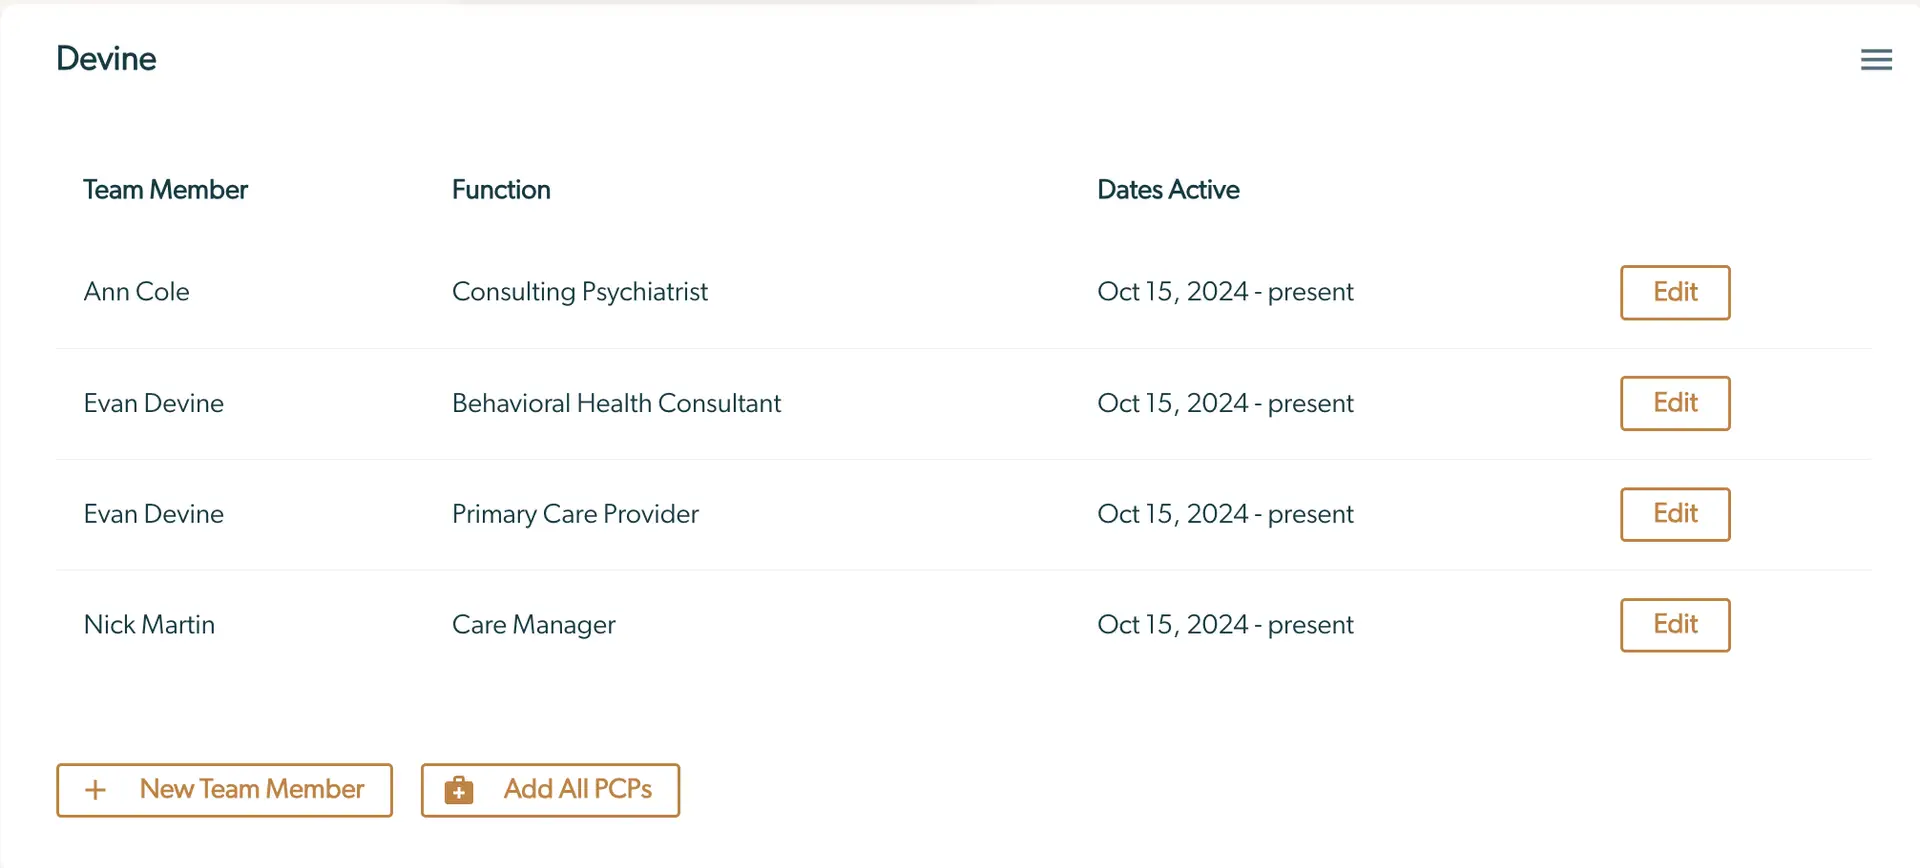Click the Devine patient name heading
This screenshot has width=1920, height=868.
click(106, 59)
